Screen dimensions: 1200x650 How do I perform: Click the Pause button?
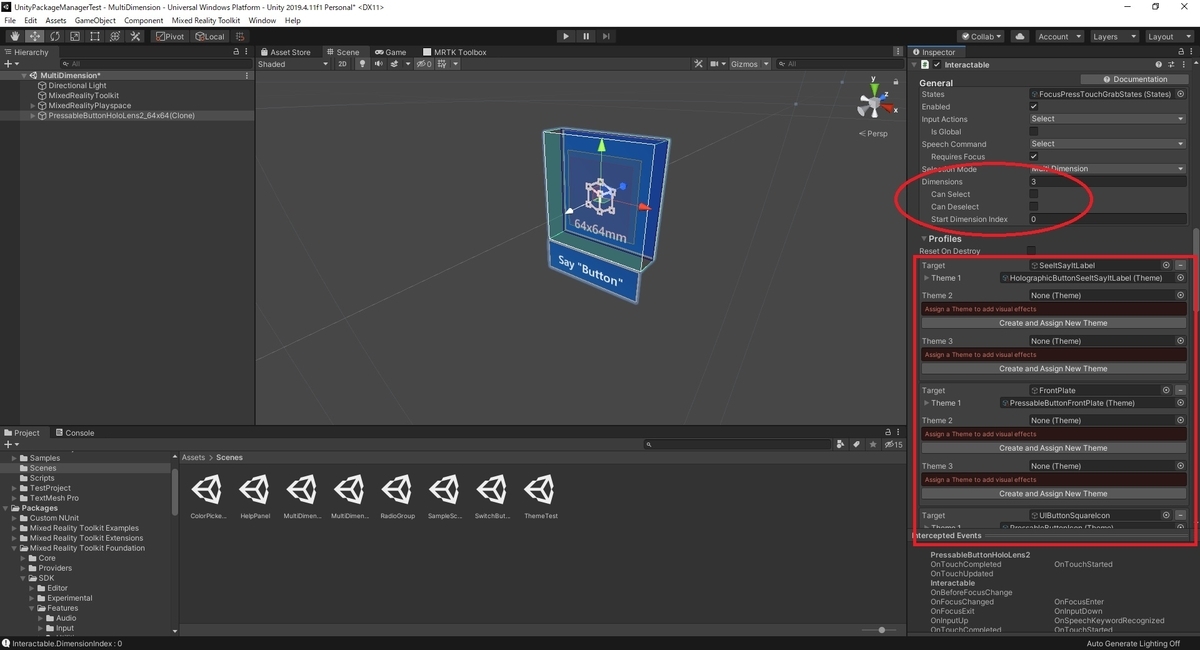coord(587,36)
